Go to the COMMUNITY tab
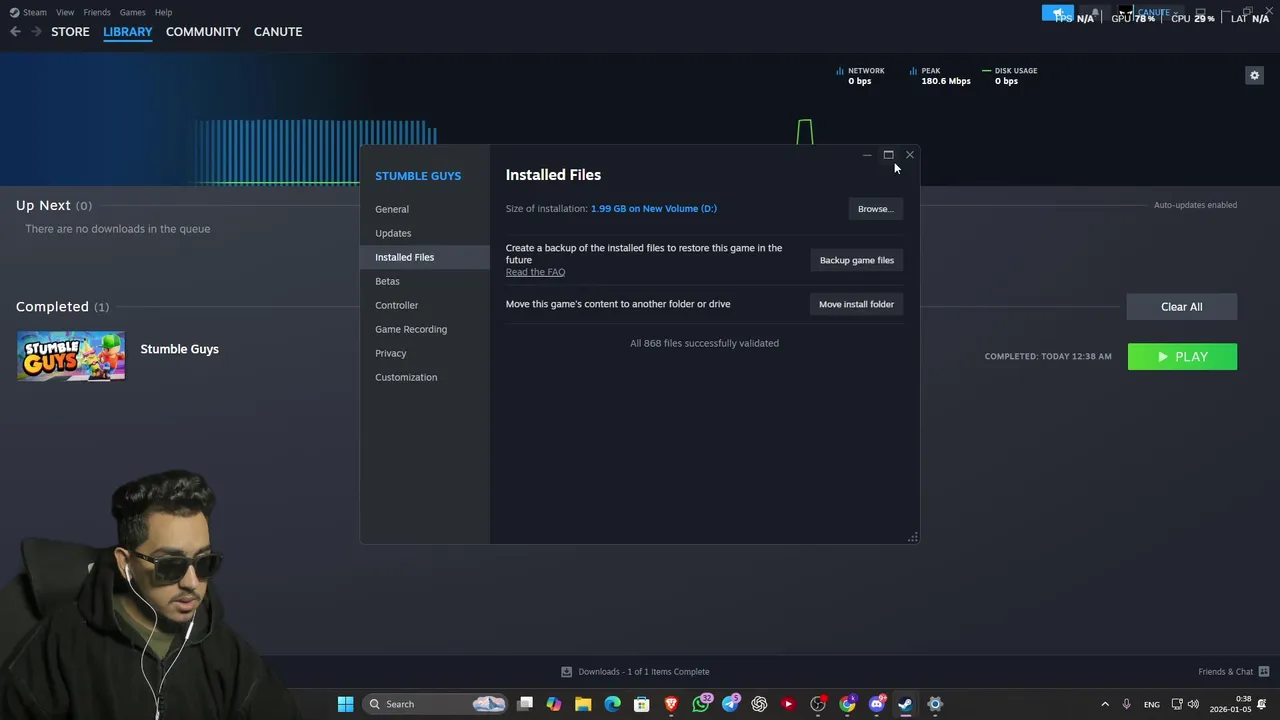 [x=203, y=31]
